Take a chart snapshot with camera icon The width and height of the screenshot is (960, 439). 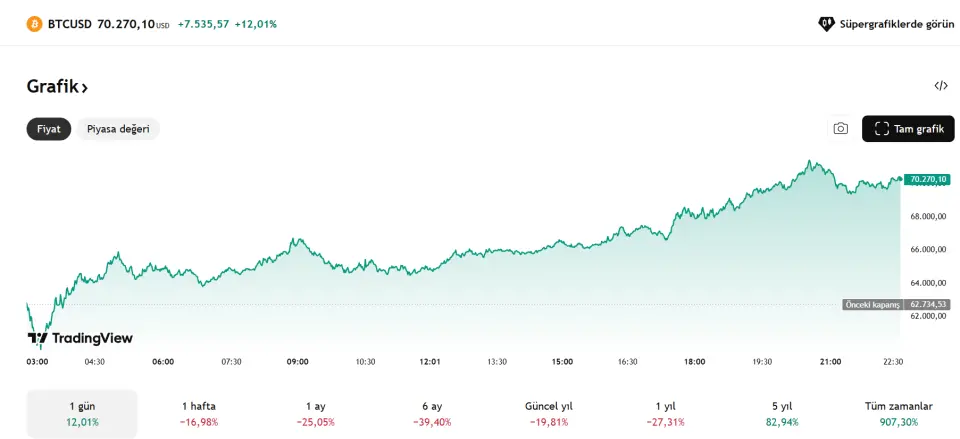[840, 129]
